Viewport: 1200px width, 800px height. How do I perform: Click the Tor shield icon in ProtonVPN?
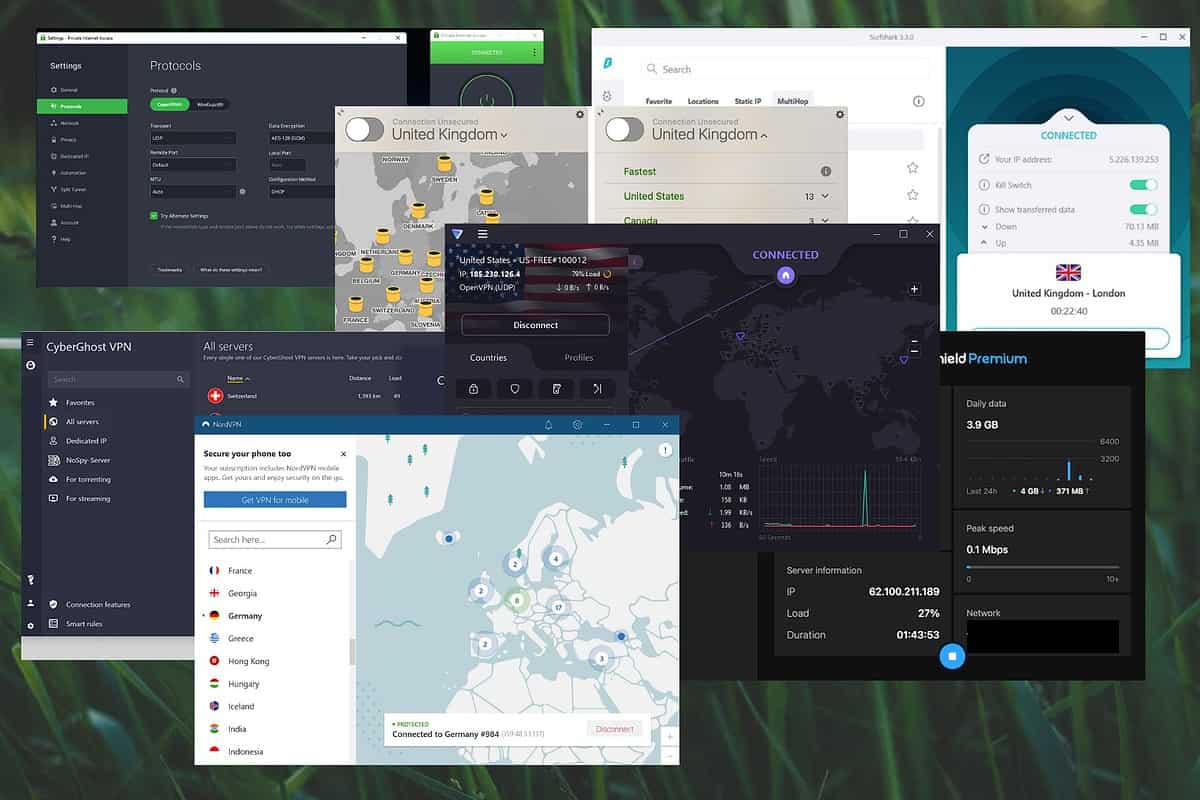tap(514, 388)
